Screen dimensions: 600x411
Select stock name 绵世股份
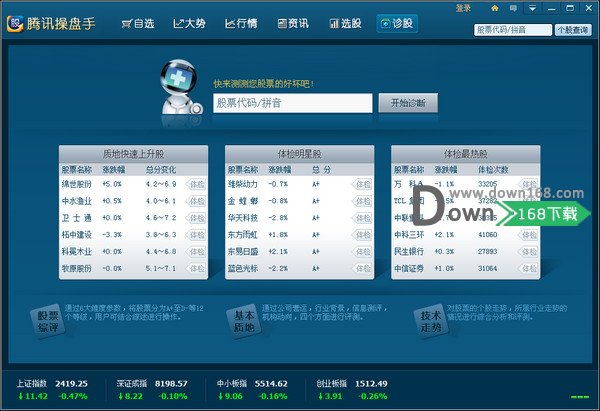[77, 184]
